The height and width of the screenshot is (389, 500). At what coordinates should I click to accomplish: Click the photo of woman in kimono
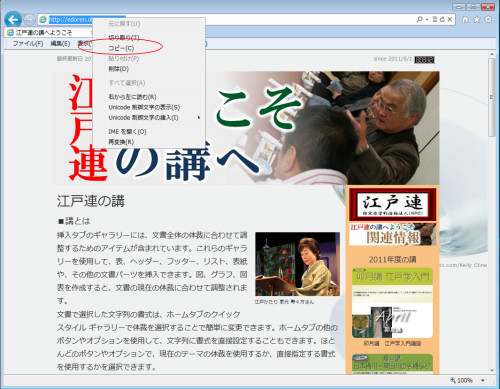click(x=298, y=264)
